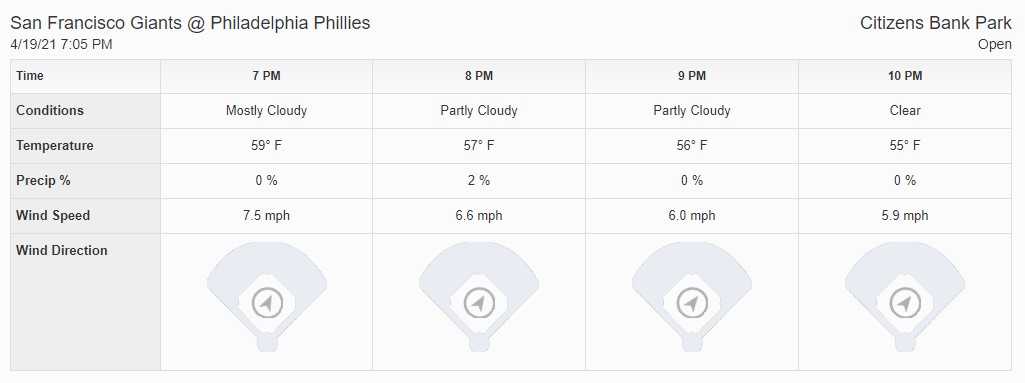
Task: Click the 59° F temperature cell
Action: pos(267,146)
